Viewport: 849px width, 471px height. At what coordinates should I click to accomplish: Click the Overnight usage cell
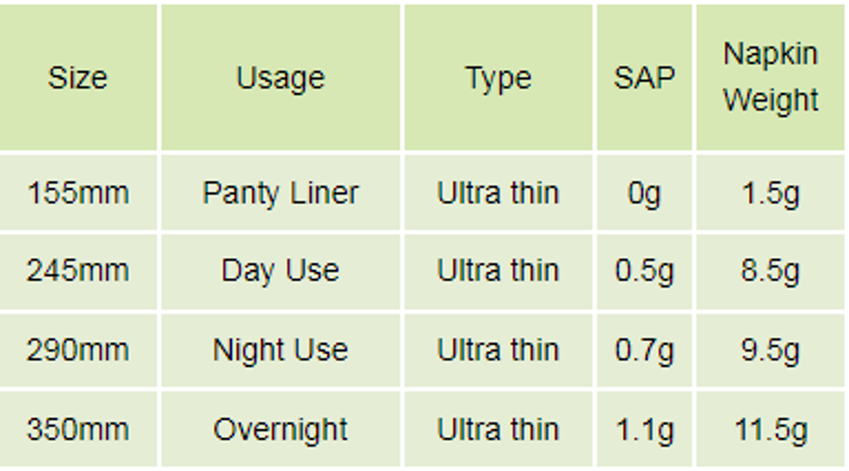pyautogui.click(x=280, y=430)
